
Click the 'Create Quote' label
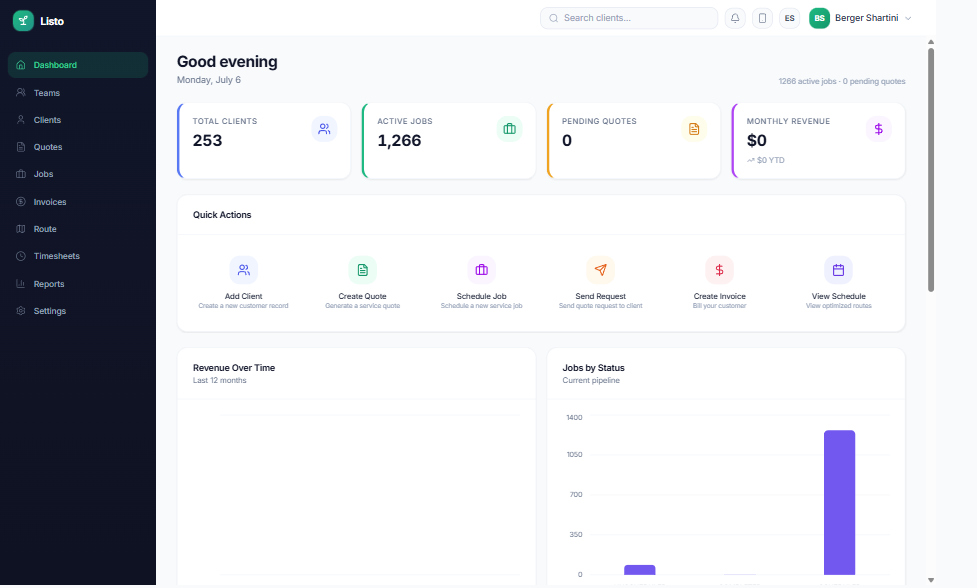(x=363, y=296)
